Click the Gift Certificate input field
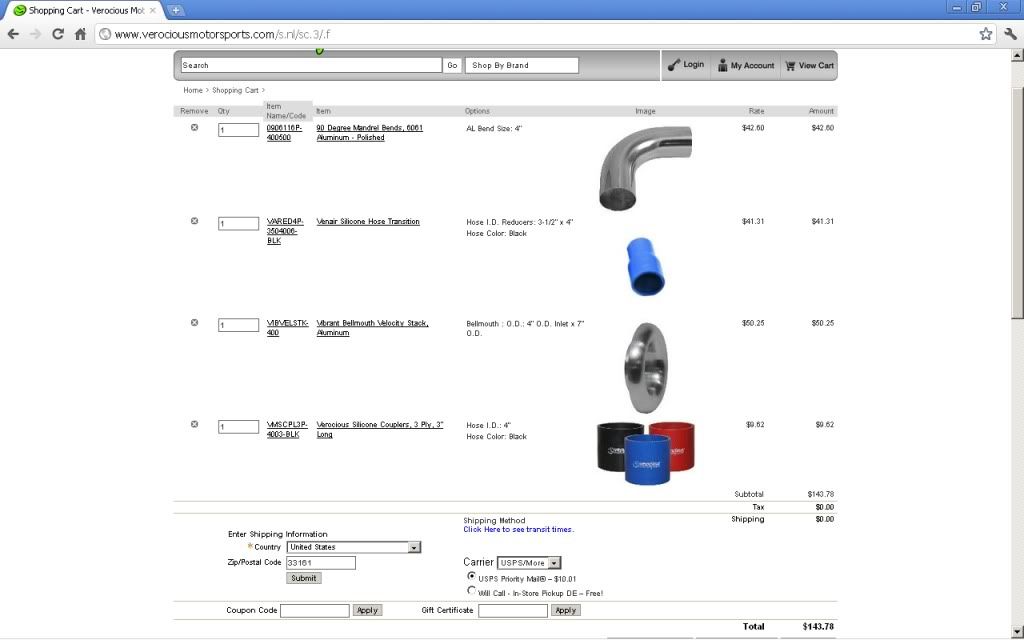 513,611
